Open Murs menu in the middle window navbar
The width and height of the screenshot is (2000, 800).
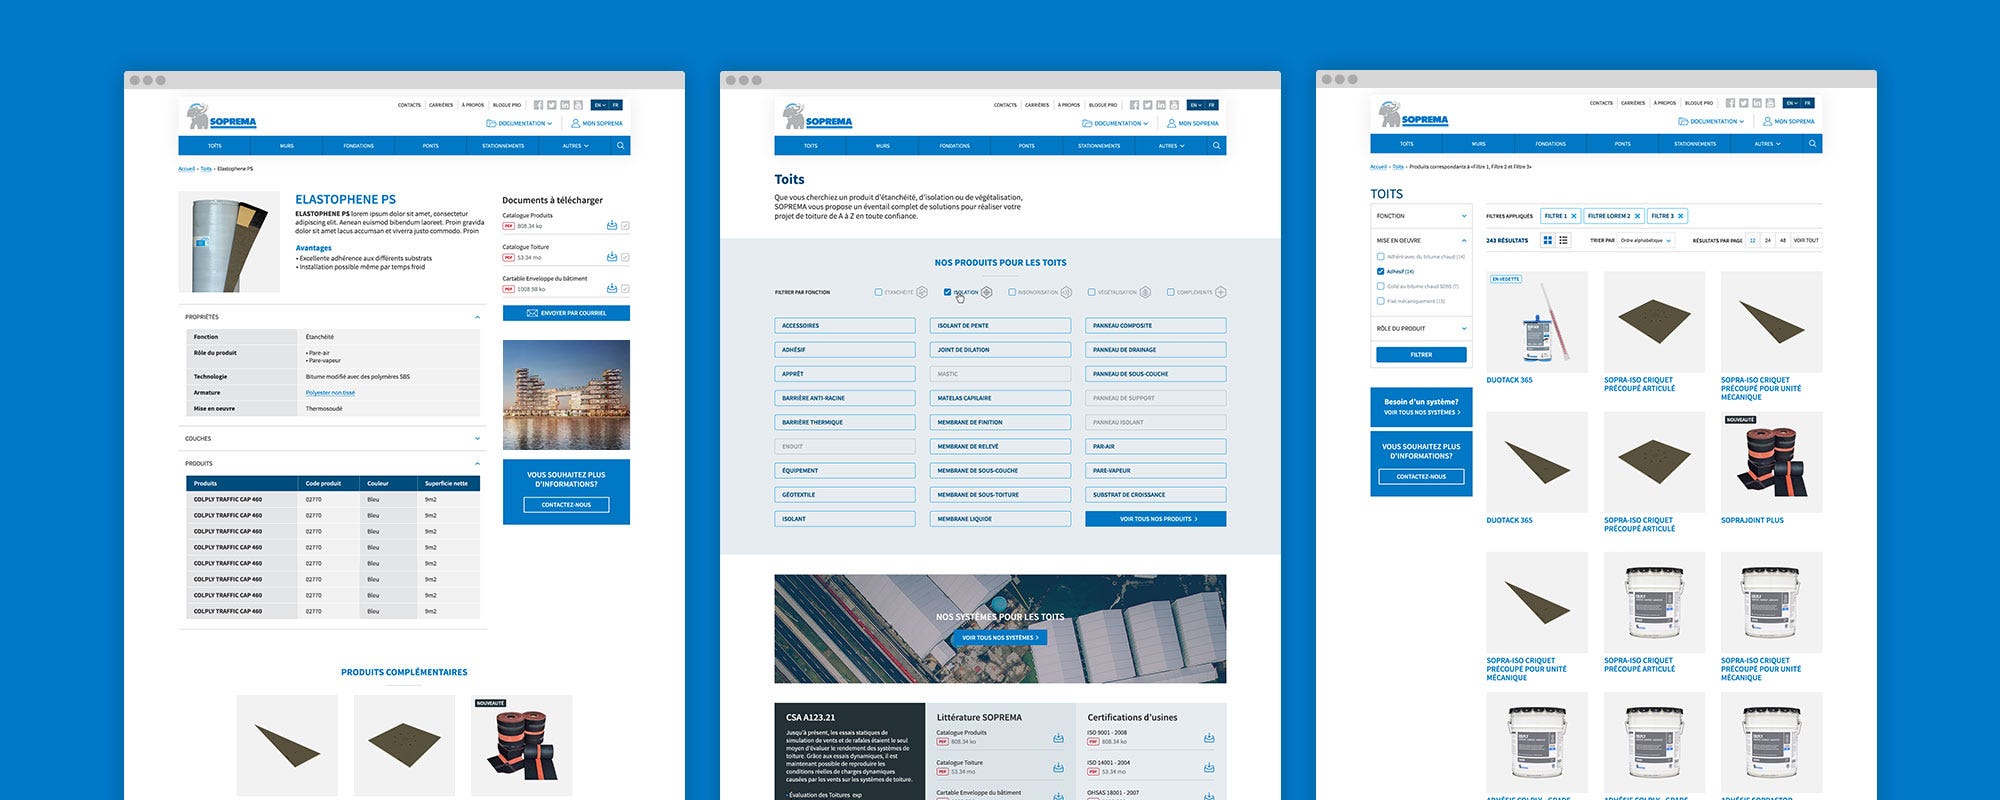(x=883, y=146)
